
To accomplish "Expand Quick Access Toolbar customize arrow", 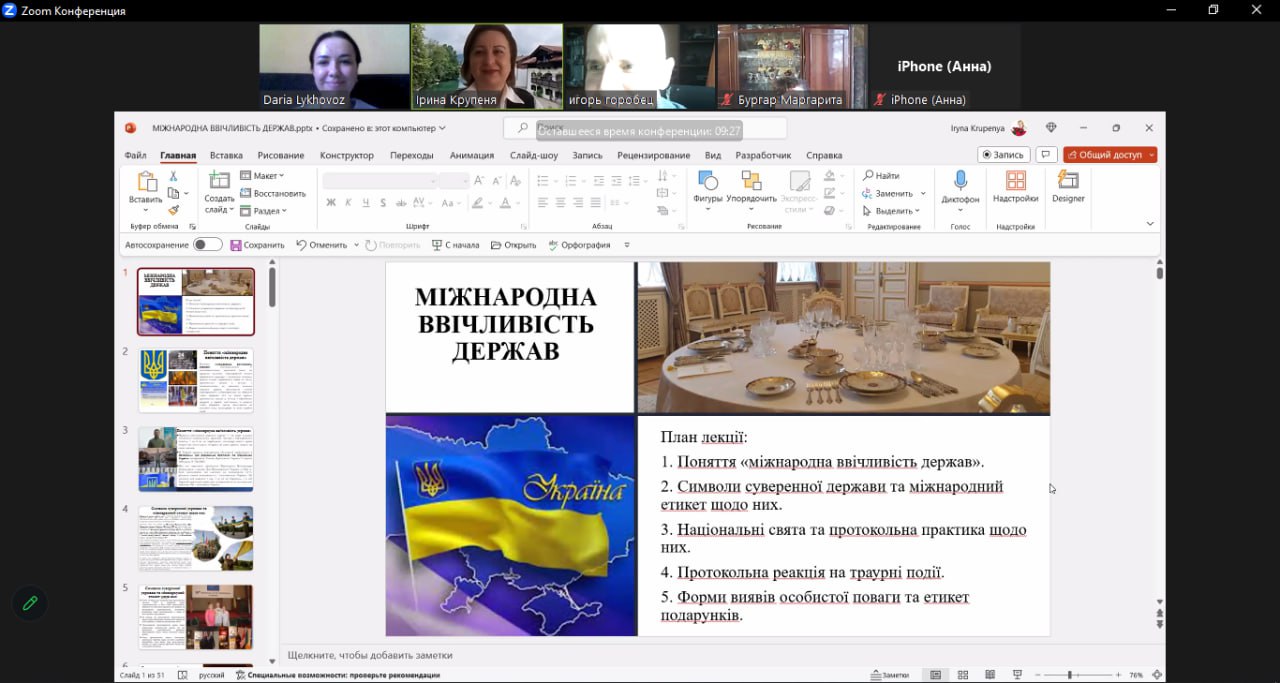I will point(627,245).
